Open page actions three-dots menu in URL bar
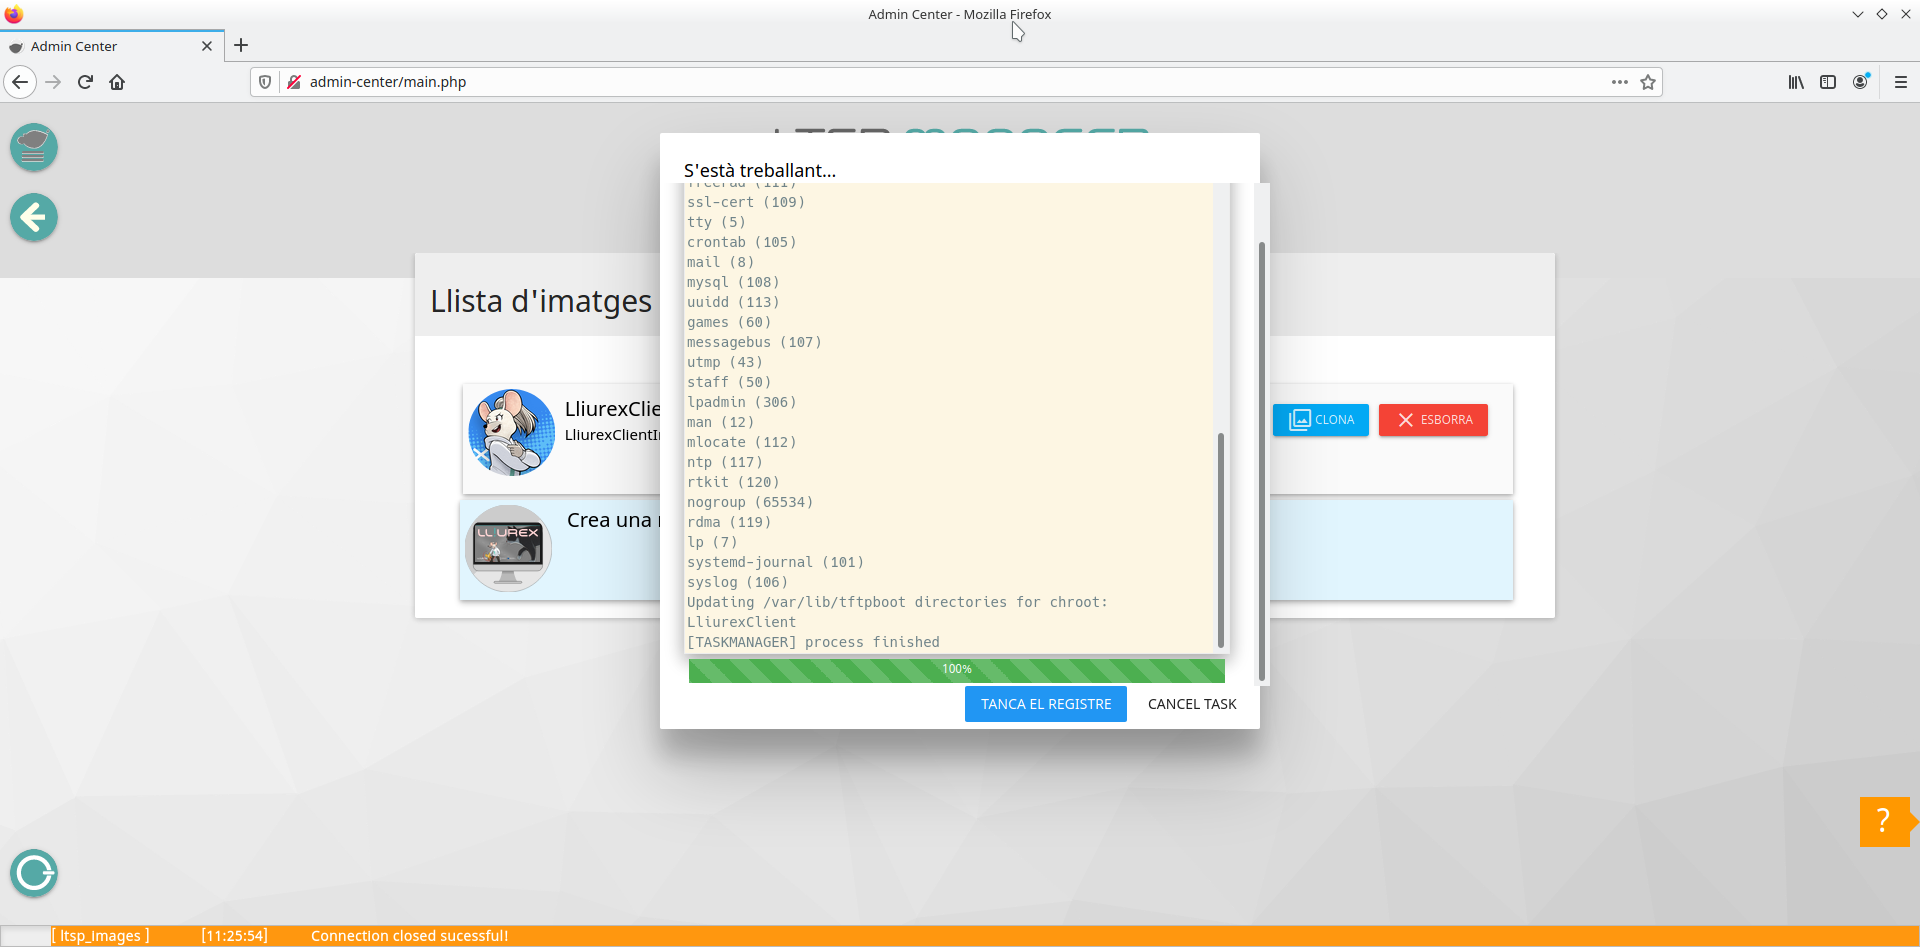 (1619, 82)
